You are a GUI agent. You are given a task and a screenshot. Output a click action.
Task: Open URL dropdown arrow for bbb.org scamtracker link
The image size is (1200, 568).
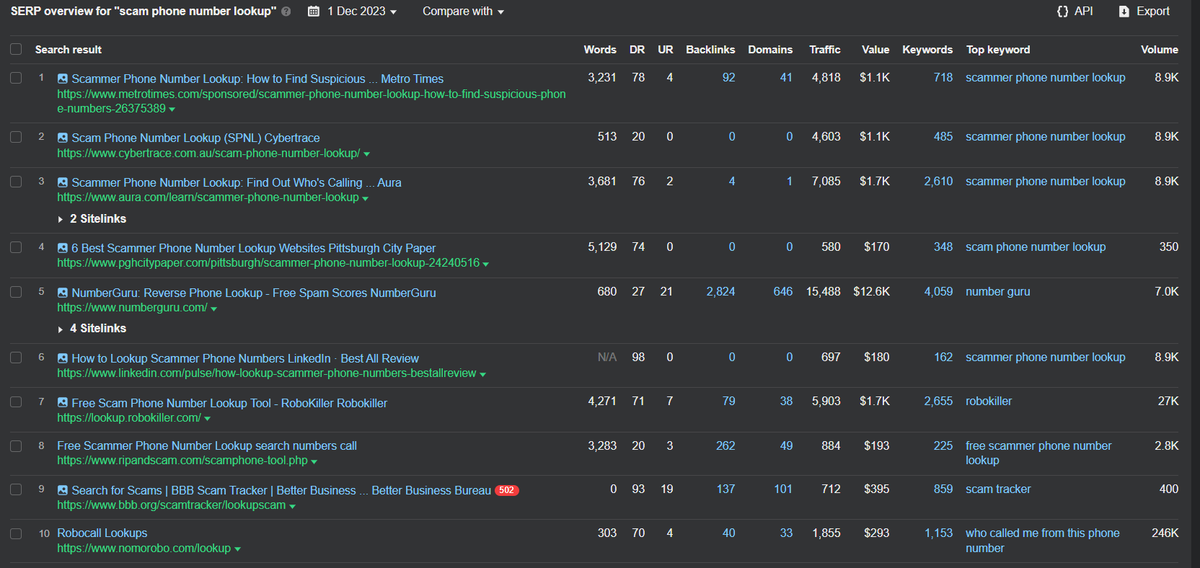tap(293, 507)
